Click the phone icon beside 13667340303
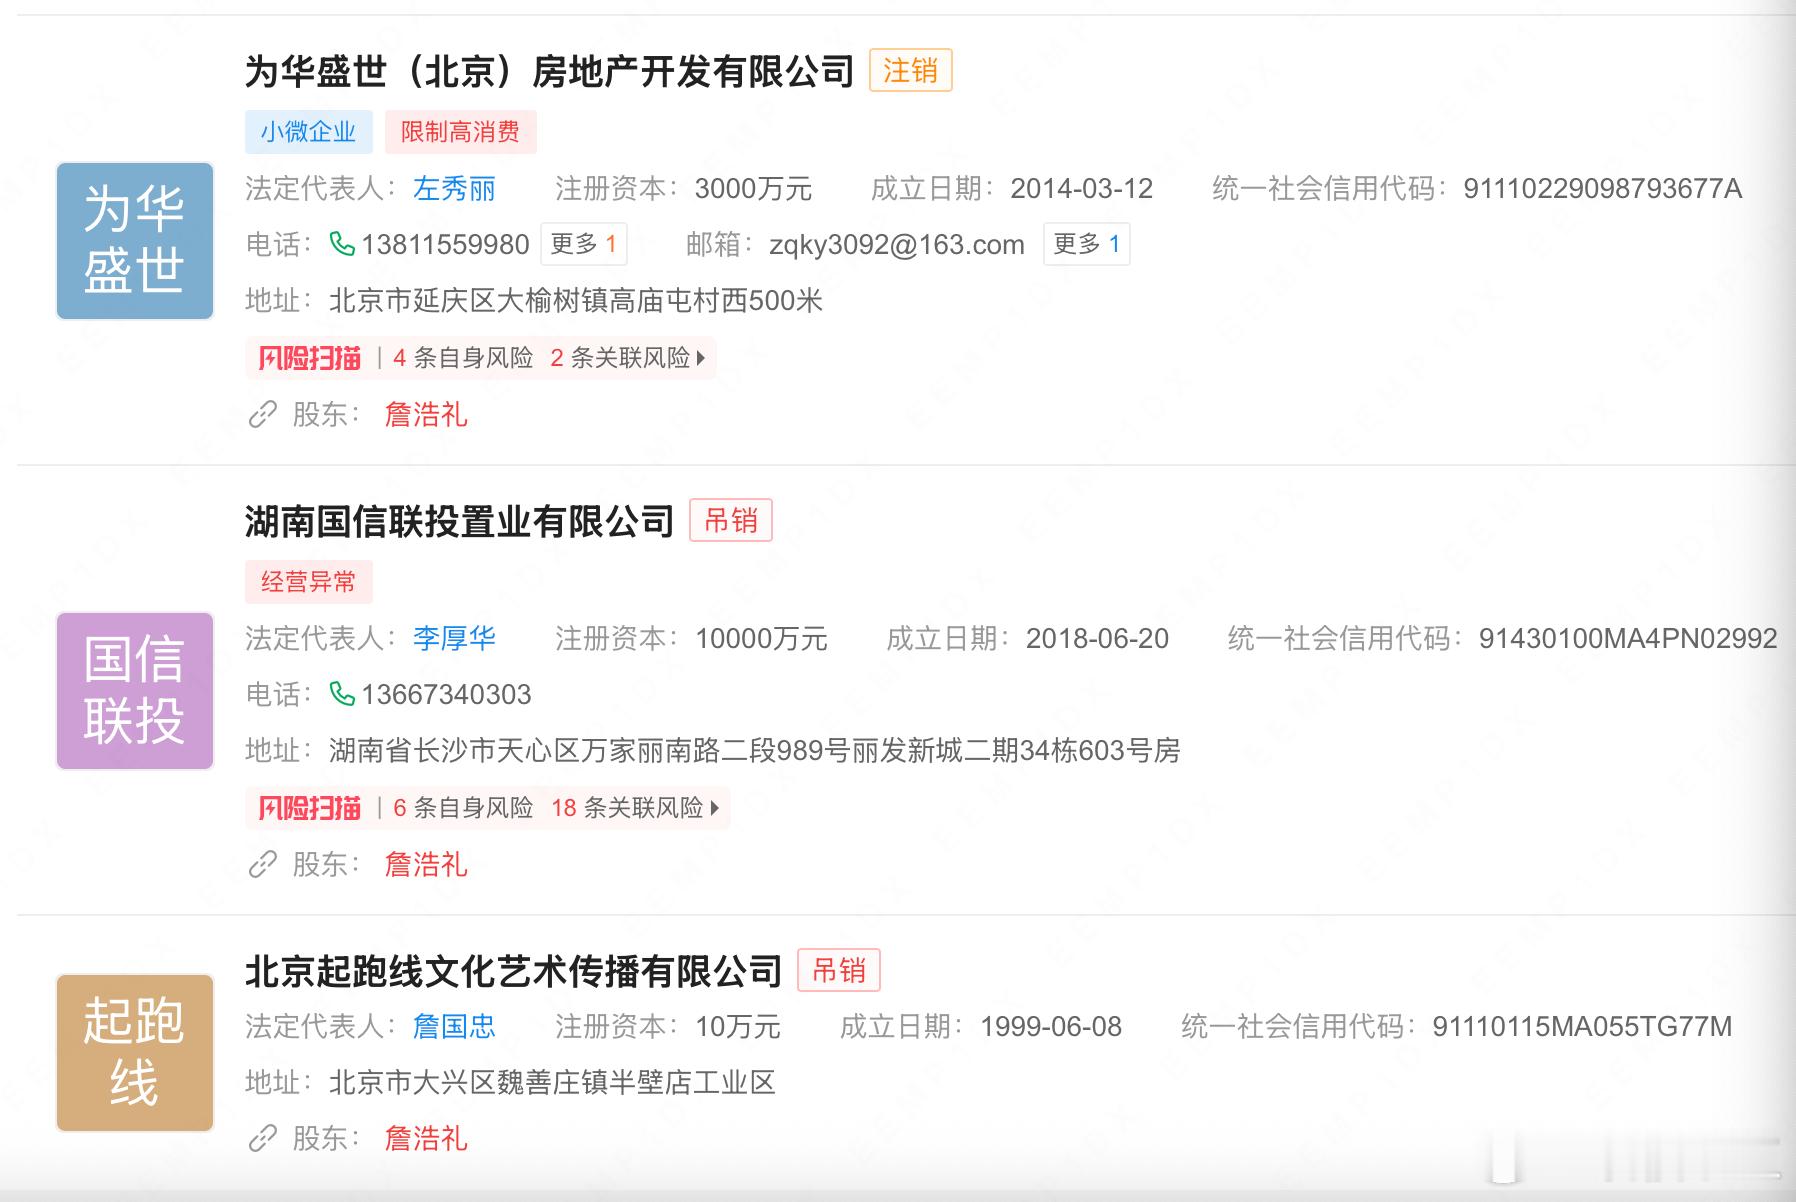 coord(343,694)
